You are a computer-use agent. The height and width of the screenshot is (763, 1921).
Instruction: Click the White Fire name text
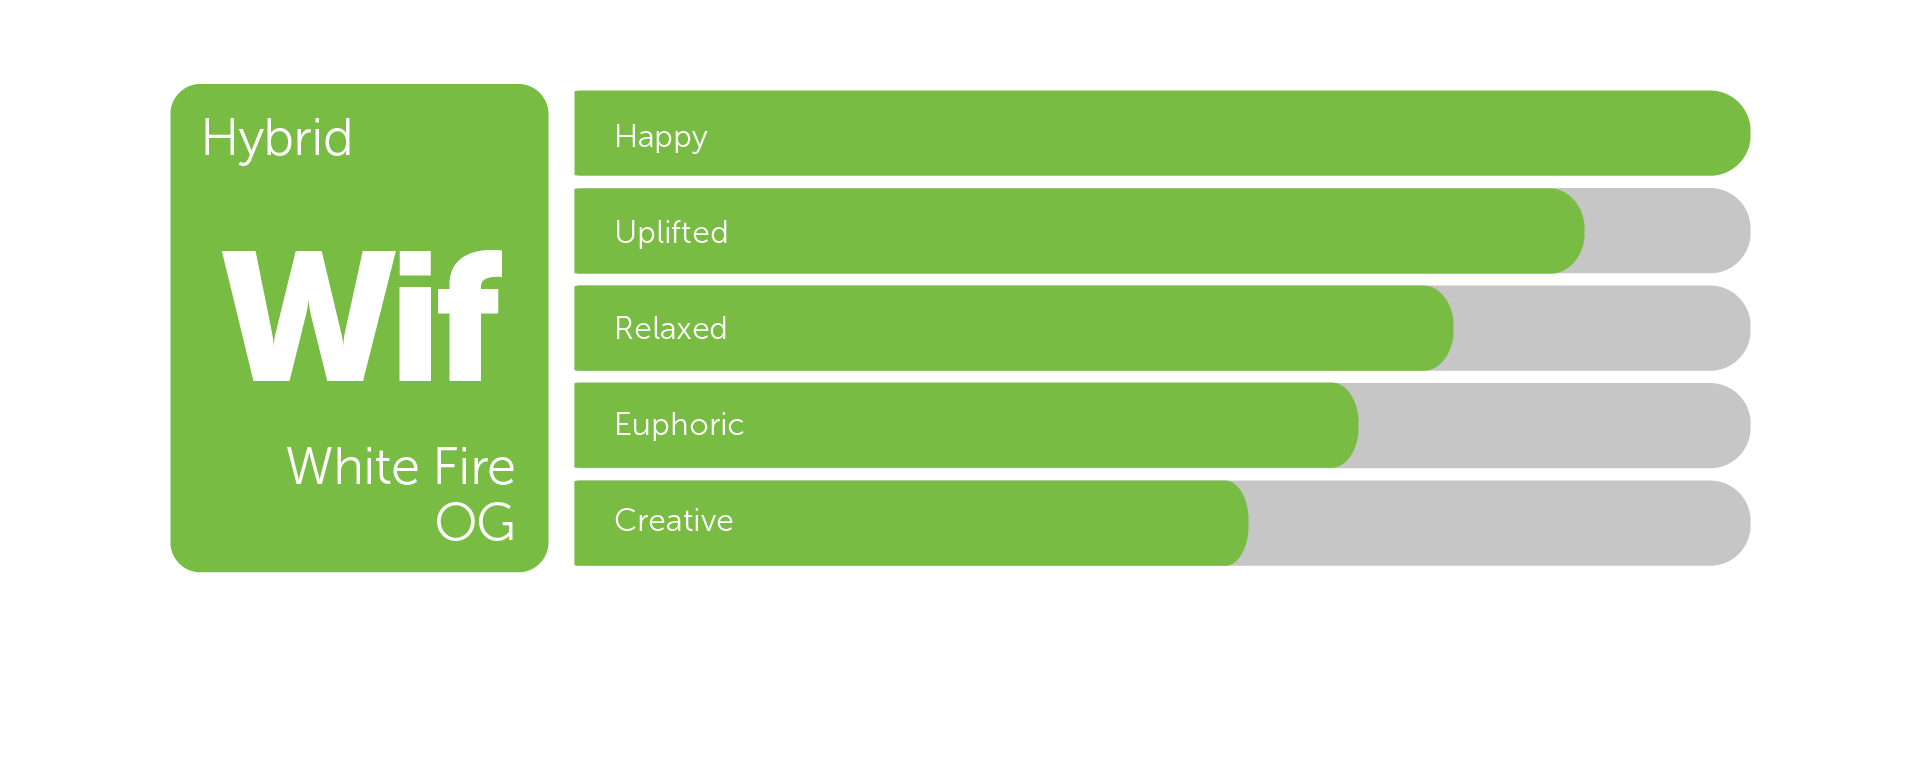pyautogui.click(x=400, y=467)
